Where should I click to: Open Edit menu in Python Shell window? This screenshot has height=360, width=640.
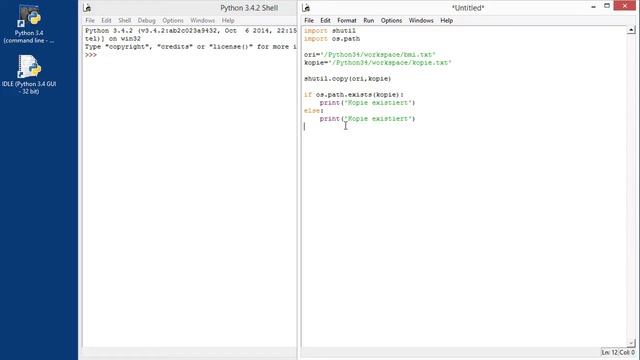click(106, 20)
